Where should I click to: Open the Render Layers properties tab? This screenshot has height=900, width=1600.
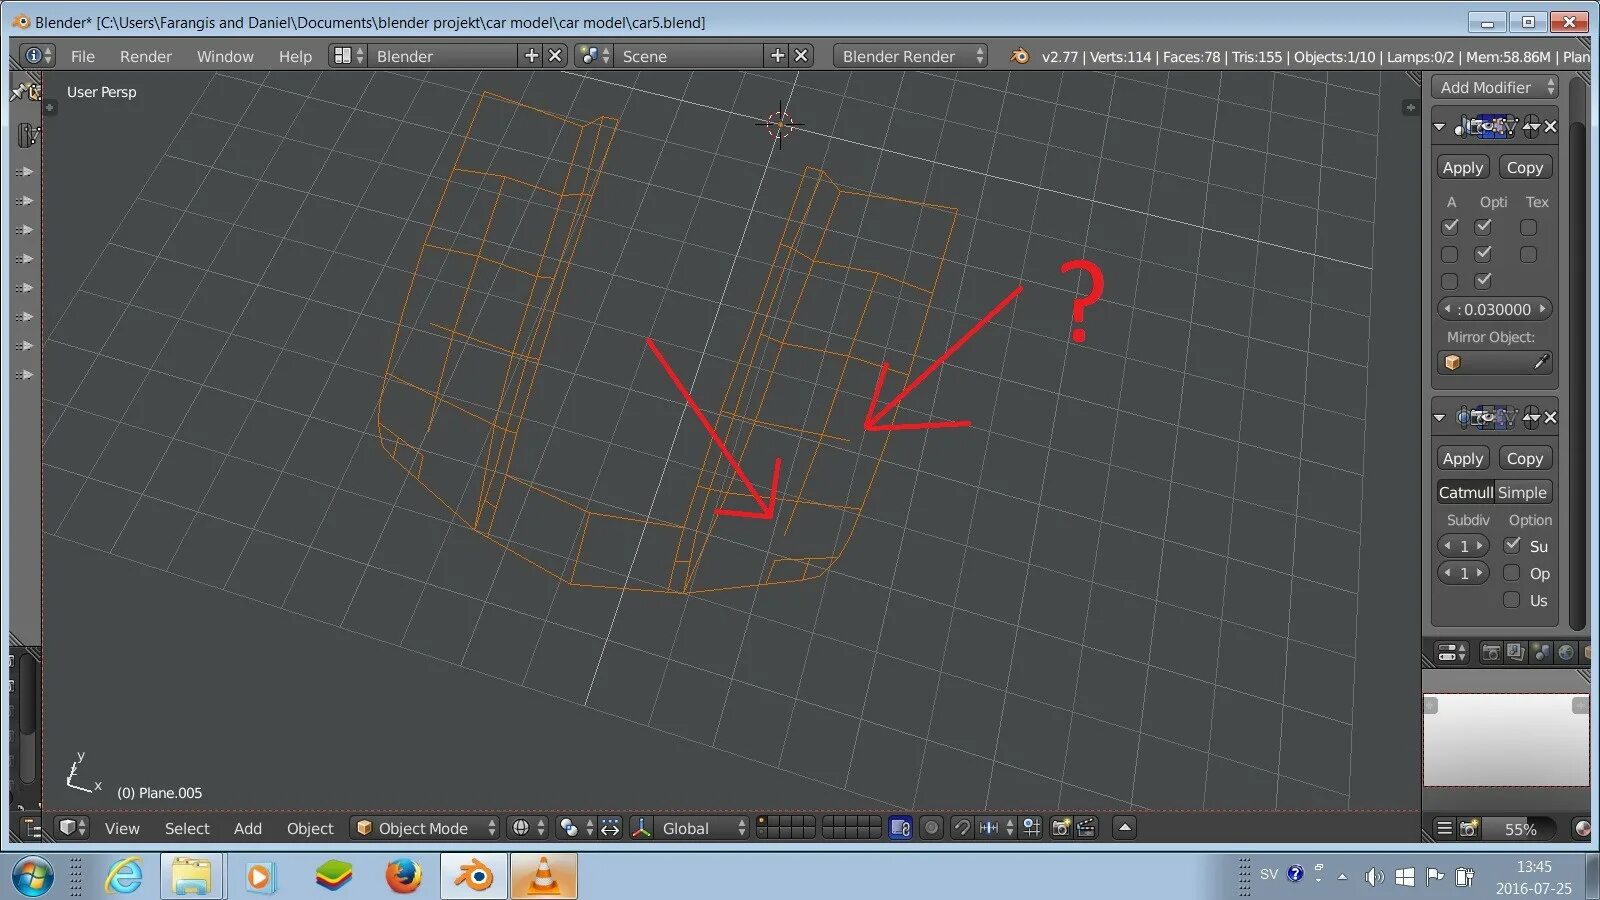point(1516,653)
